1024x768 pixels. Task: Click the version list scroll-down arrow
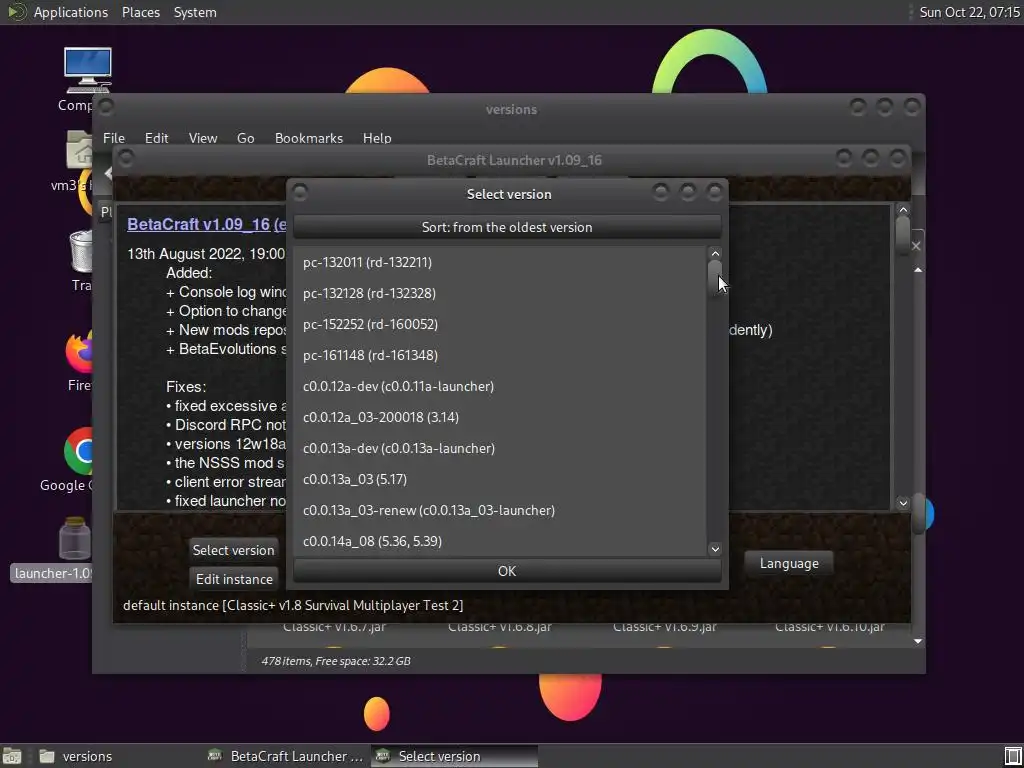[x=715, y=549]
